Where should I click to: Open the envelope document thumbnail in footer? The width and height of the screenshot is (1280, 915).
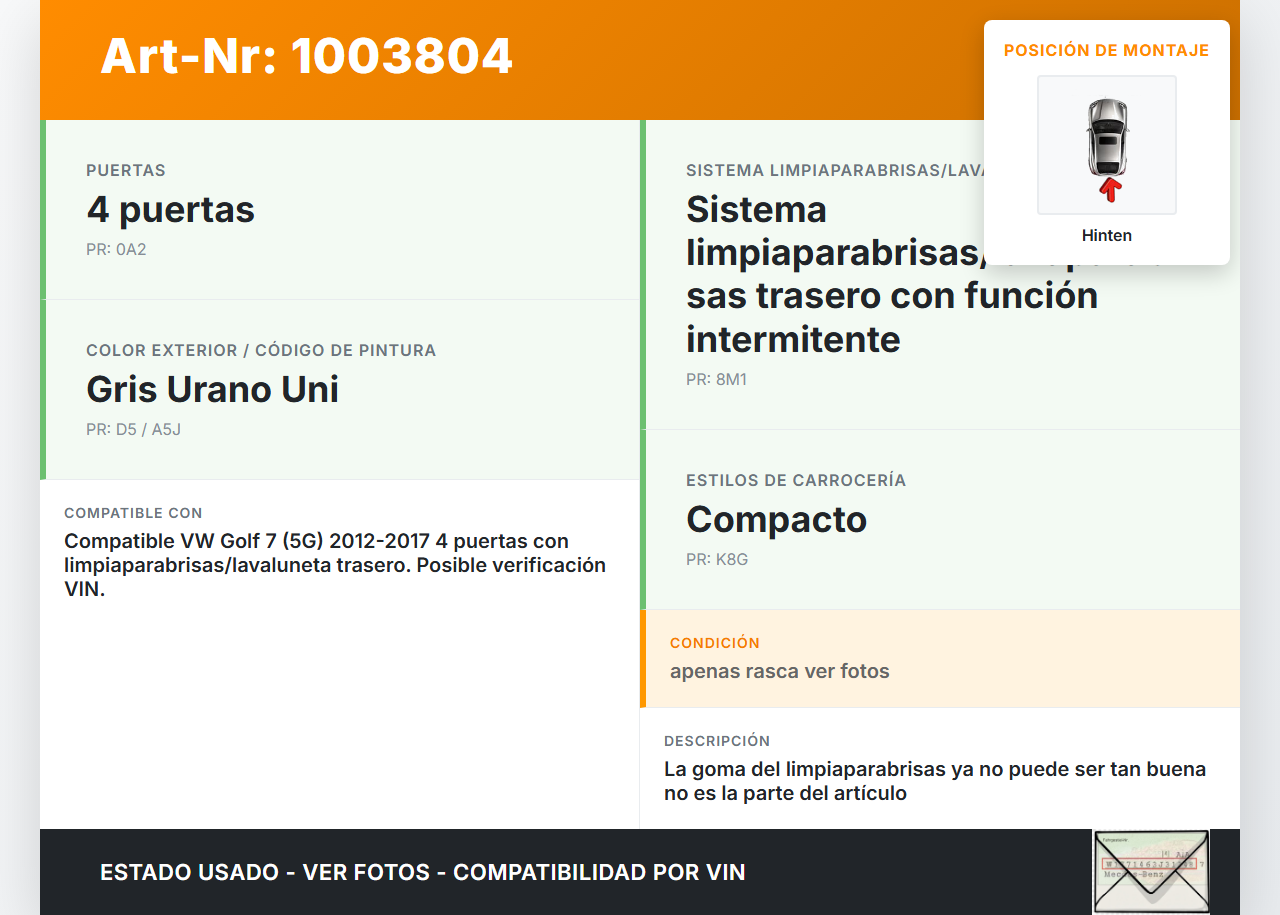click(x=1151, y=872)
